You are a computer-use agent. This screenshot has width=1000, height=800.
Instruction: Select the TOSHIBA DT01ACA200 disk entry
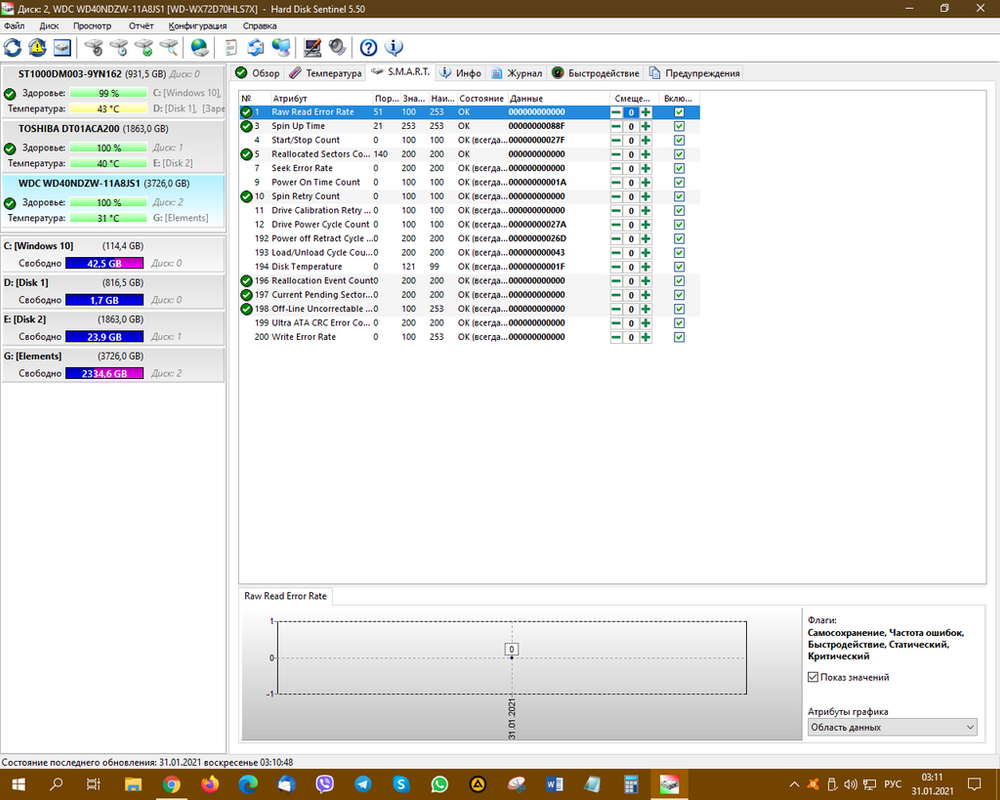point(114,145)
